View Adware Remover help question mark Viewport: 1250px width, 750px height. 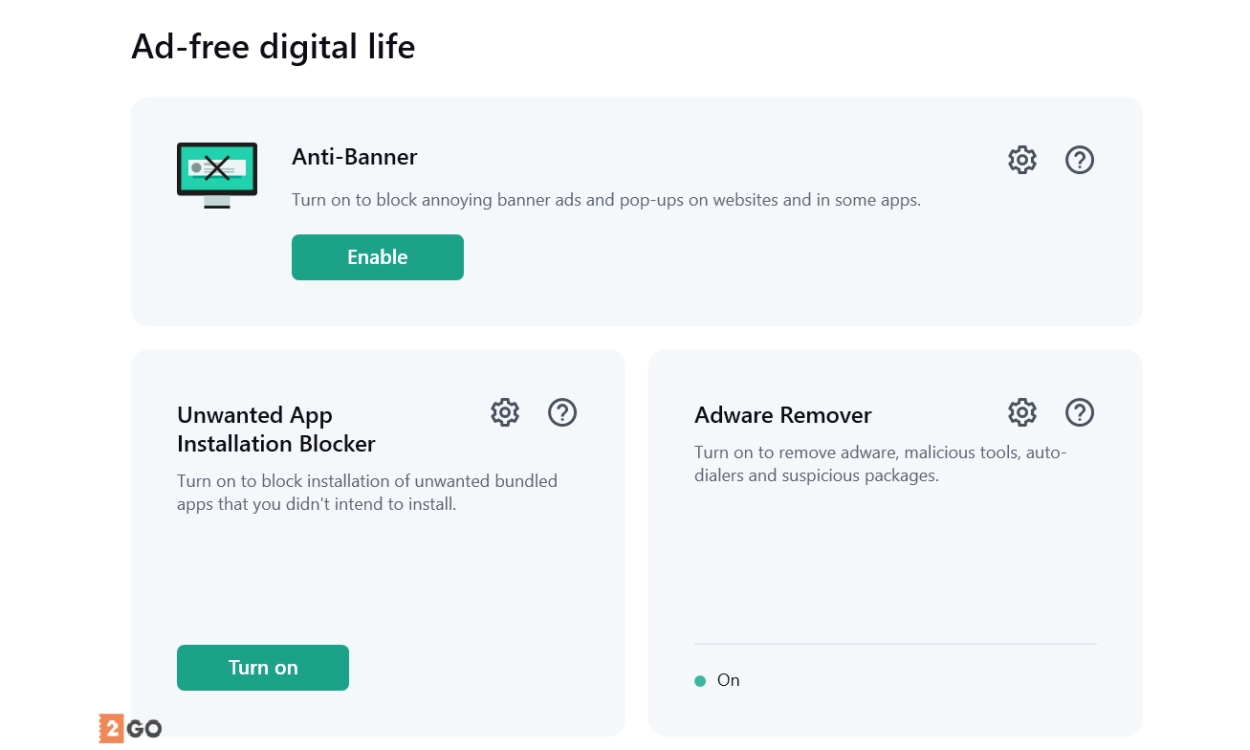pos(1079,413)
